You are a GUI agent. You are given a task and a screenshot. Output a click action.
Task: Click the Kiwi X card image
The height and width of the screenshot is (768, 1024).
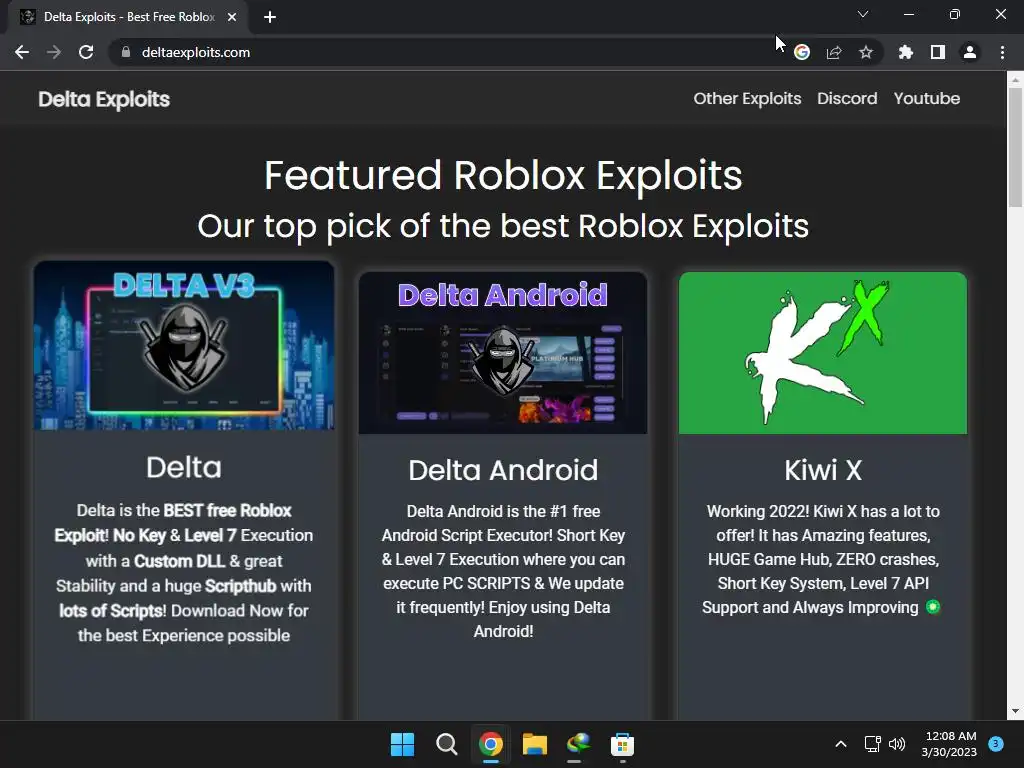click(823, 353)
